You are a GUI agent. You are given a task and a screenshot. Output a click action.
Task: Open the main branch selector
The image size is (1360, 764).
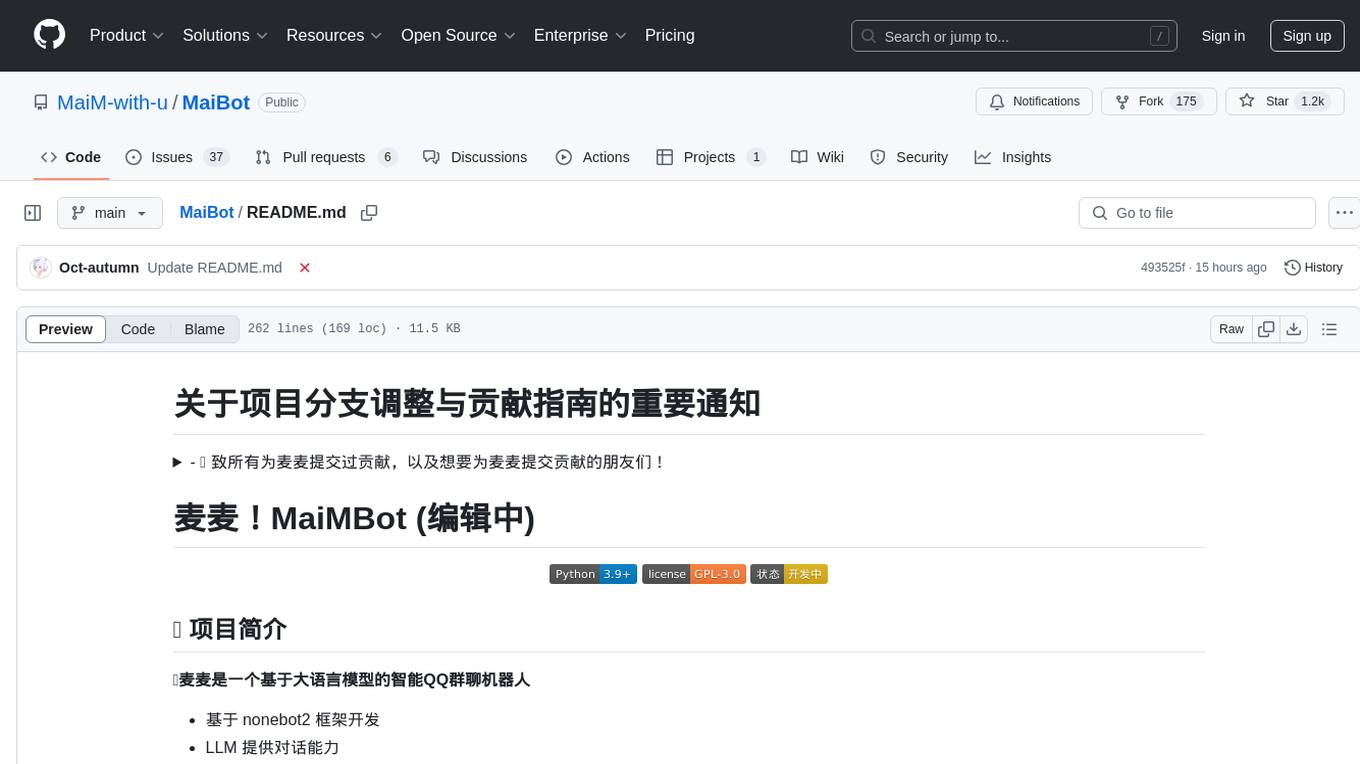(110, 213)
